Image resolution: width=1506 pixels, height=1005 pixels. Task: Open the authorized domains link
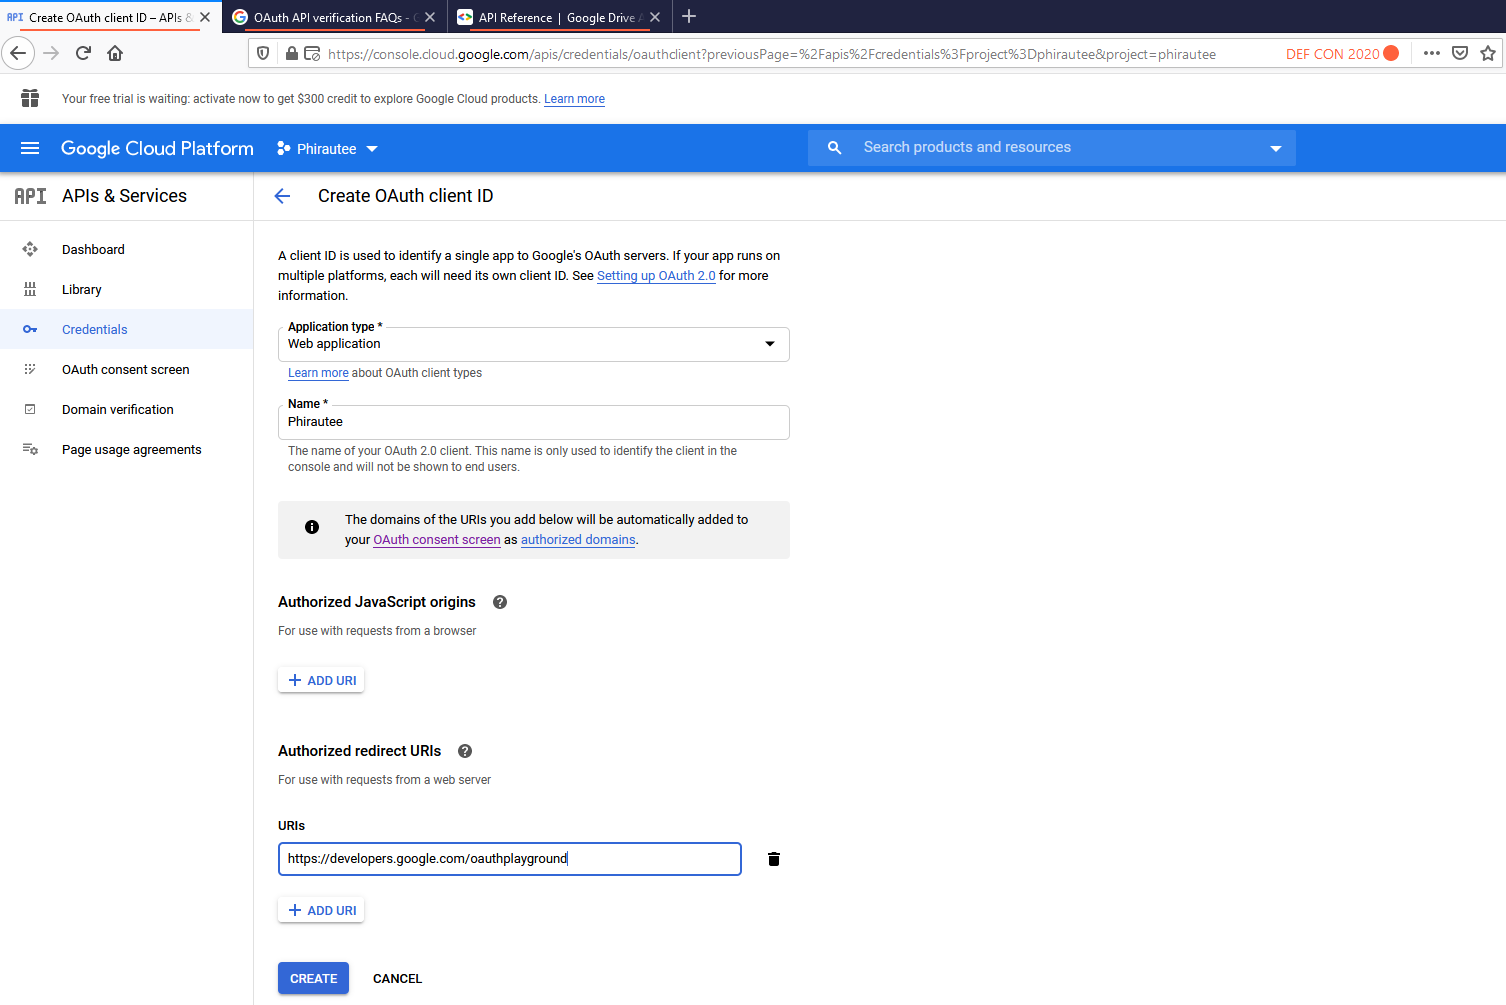[x=578, y=540]
